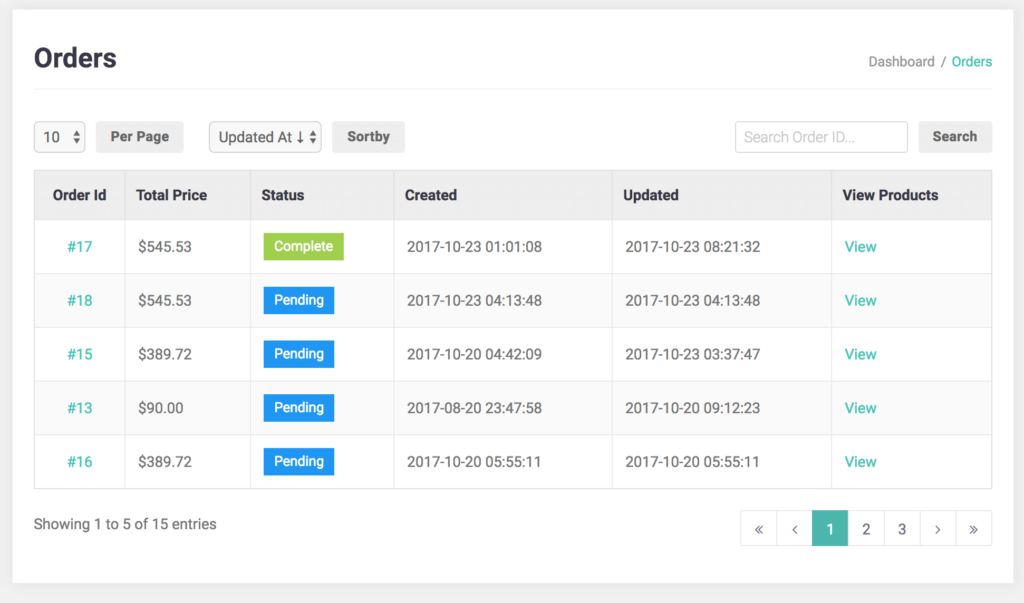
Task: Open the Updated At sort dropdown
Action: [265, 137]
